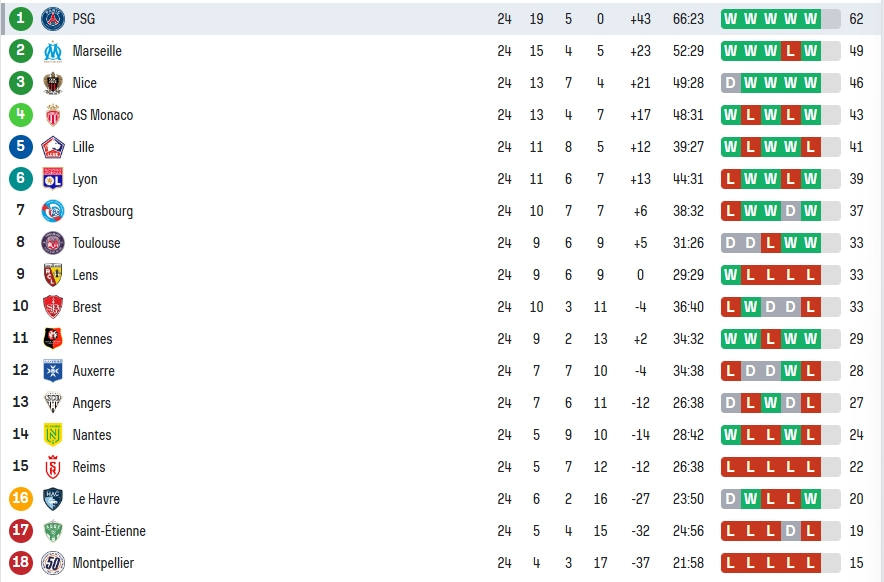Click the Brest team name
Screen dimensions: 884x582
tap(87, 307)
